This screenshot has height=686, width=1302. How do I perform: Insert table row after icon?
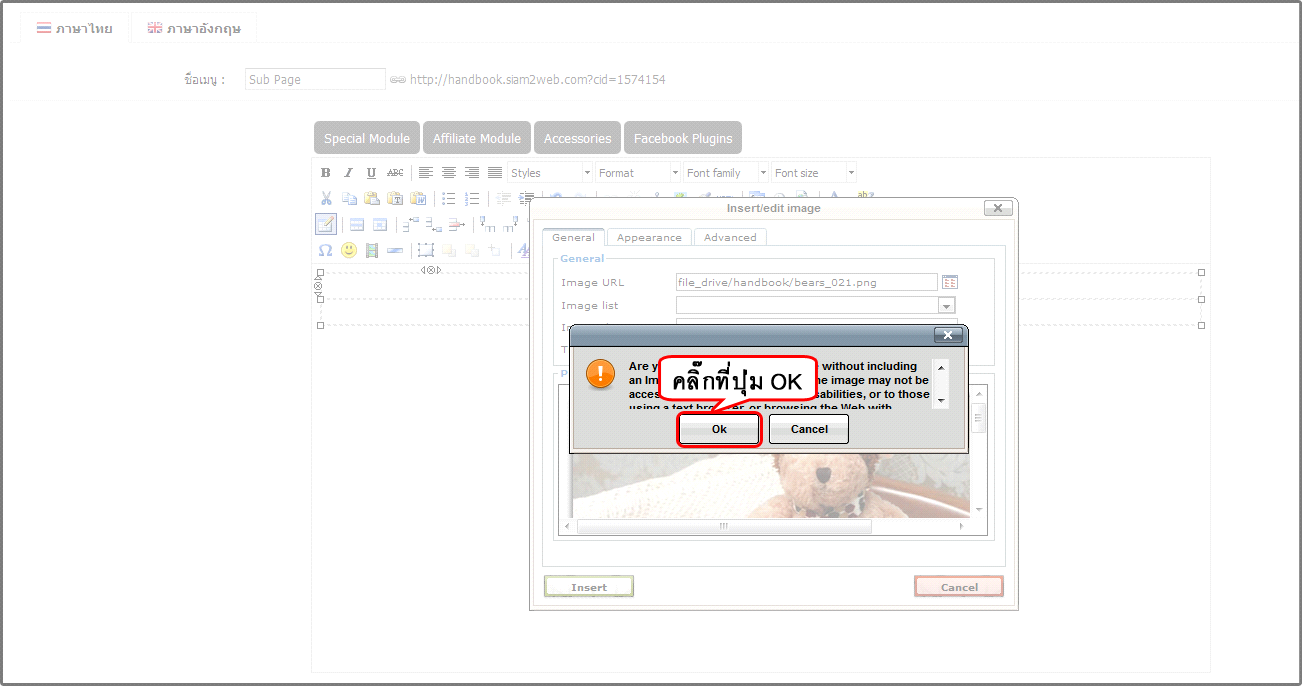(x=433, y=224)
